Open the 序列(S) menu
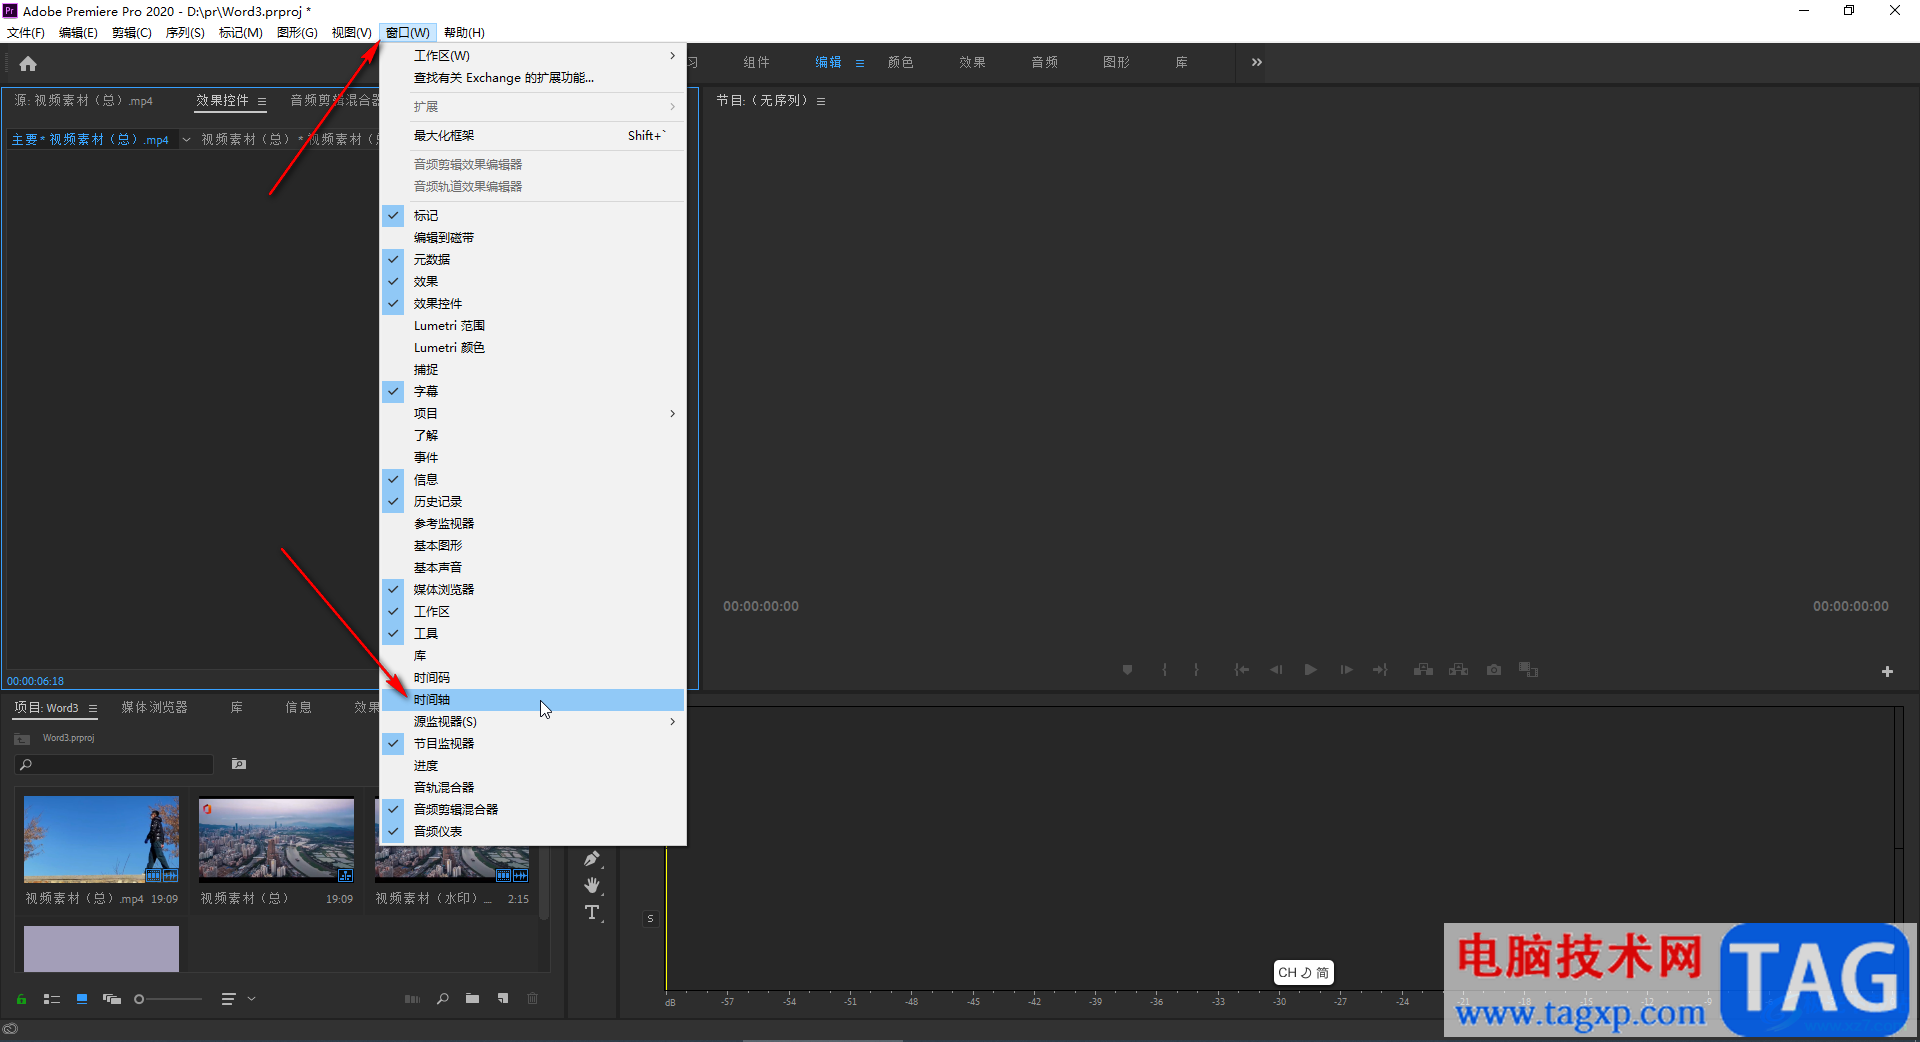 (185, 33)
